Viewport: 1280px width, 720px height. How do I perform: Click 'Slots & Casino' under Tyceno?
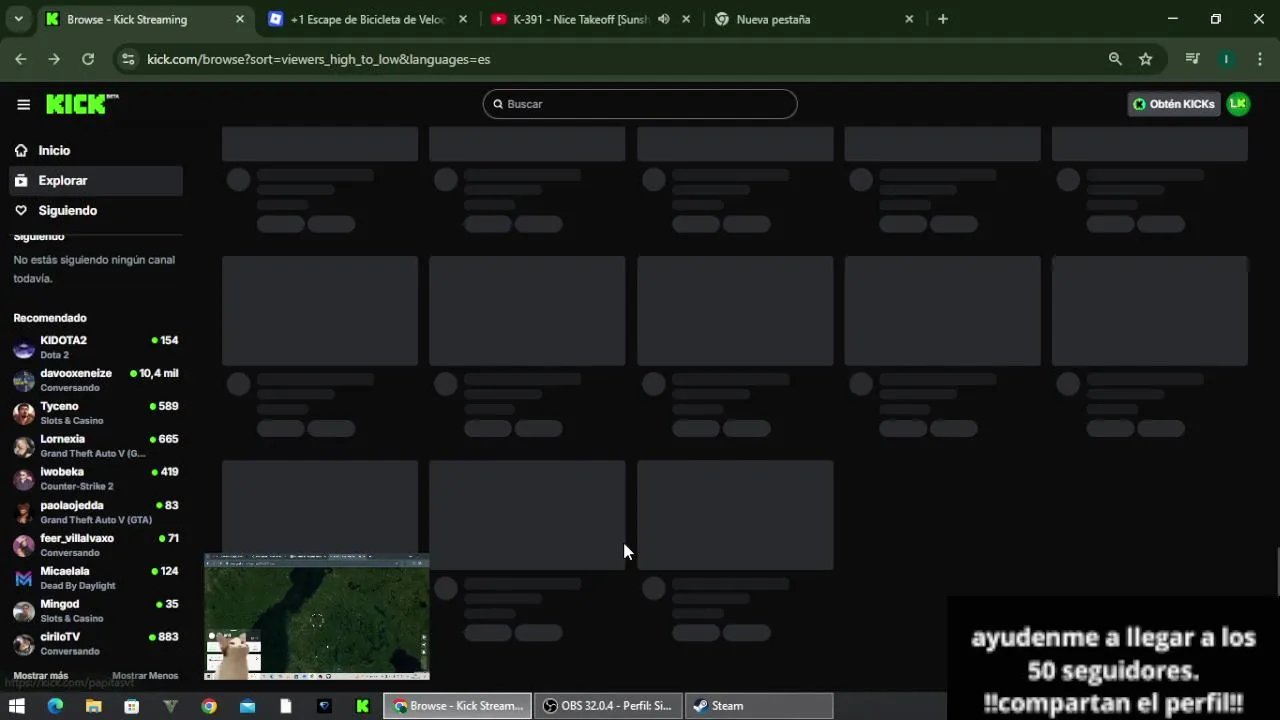(x=72, y=421)
